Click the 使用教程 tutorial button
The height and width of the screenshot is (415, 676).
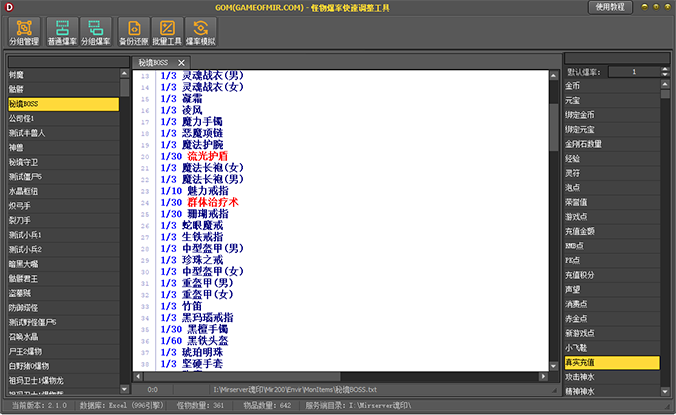coord(637,7)
